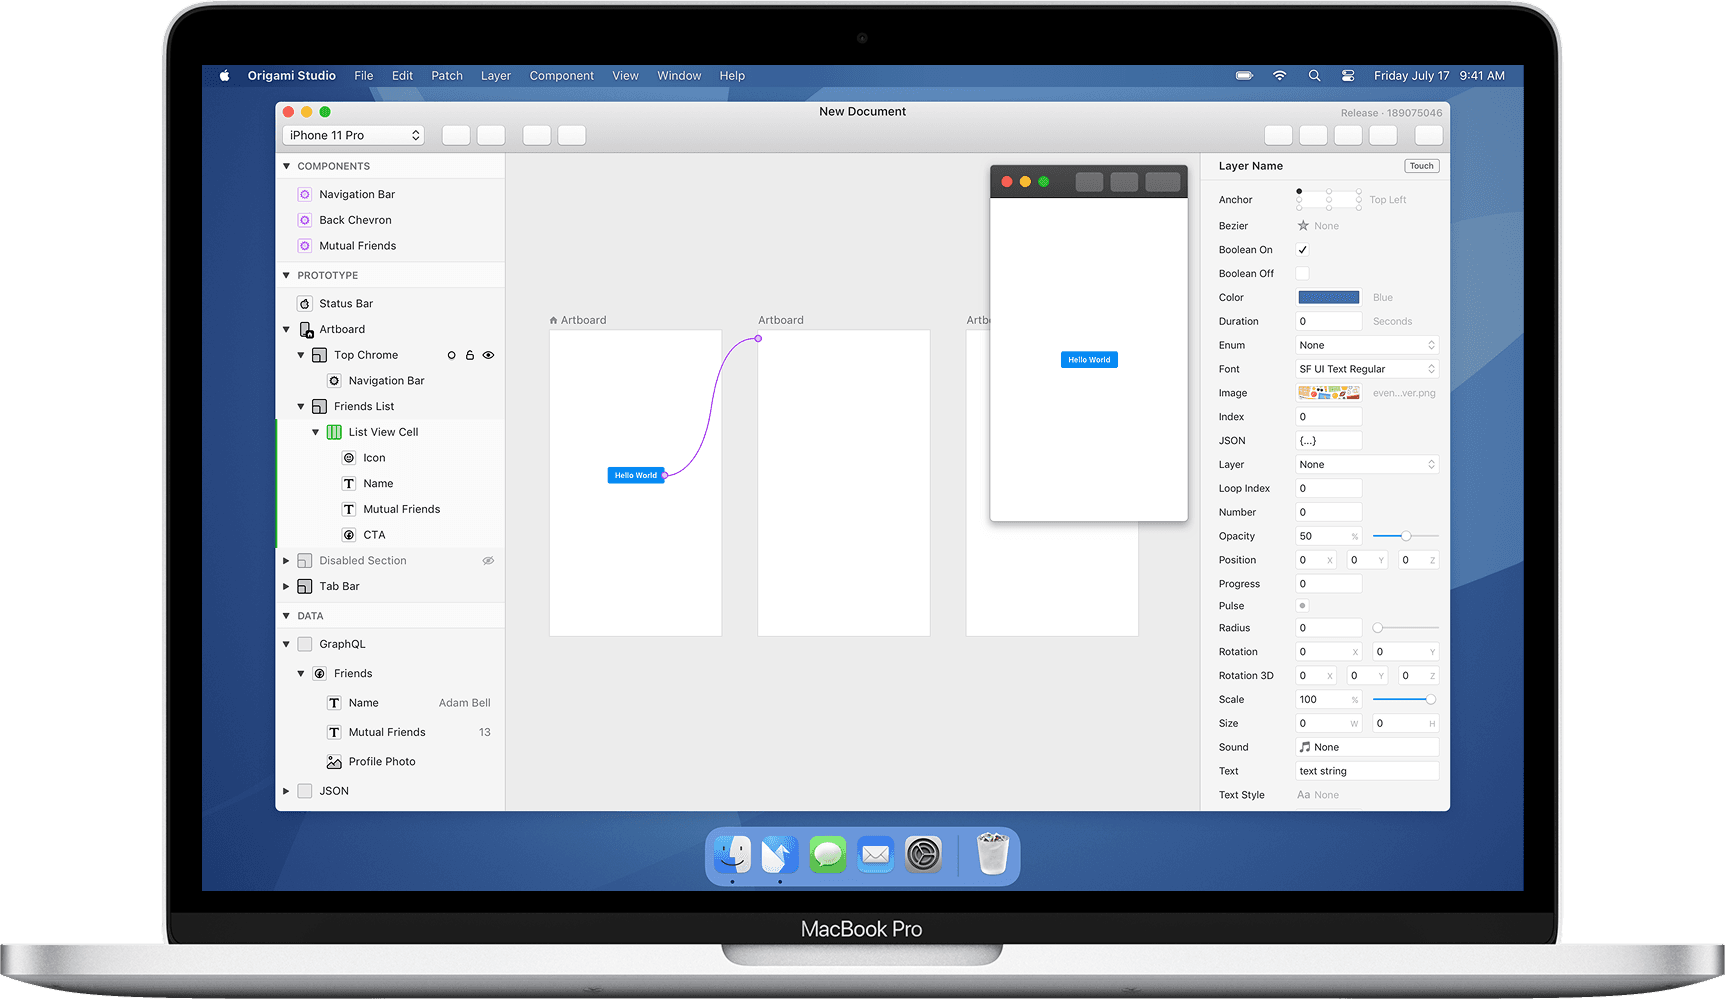Show the hidden Disabled Section layer

tap(489, 561)
